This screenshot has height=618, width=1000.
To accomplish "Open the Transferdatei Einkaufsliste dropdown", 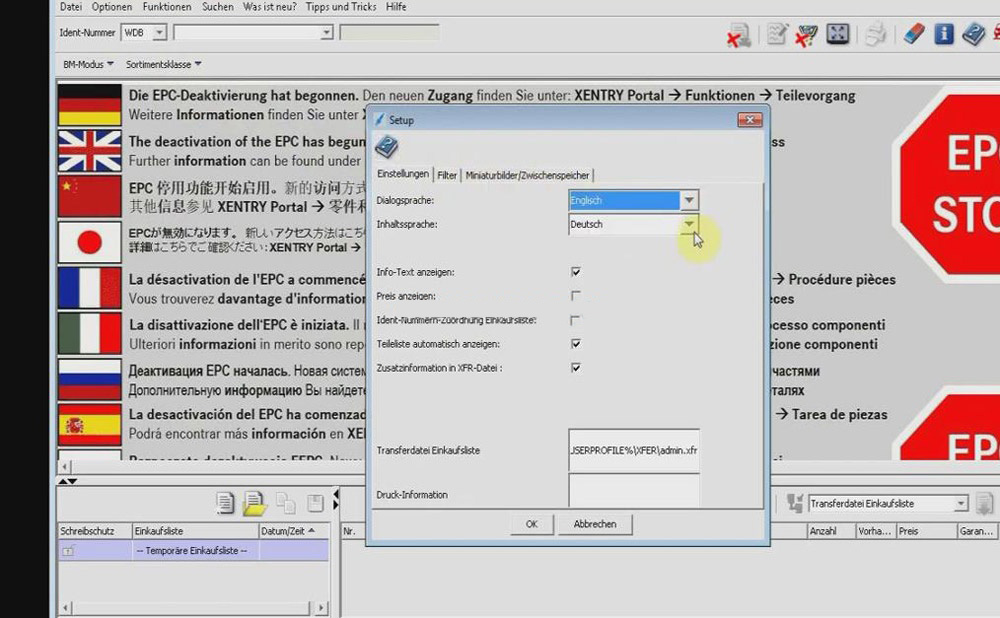I will 960,504.
